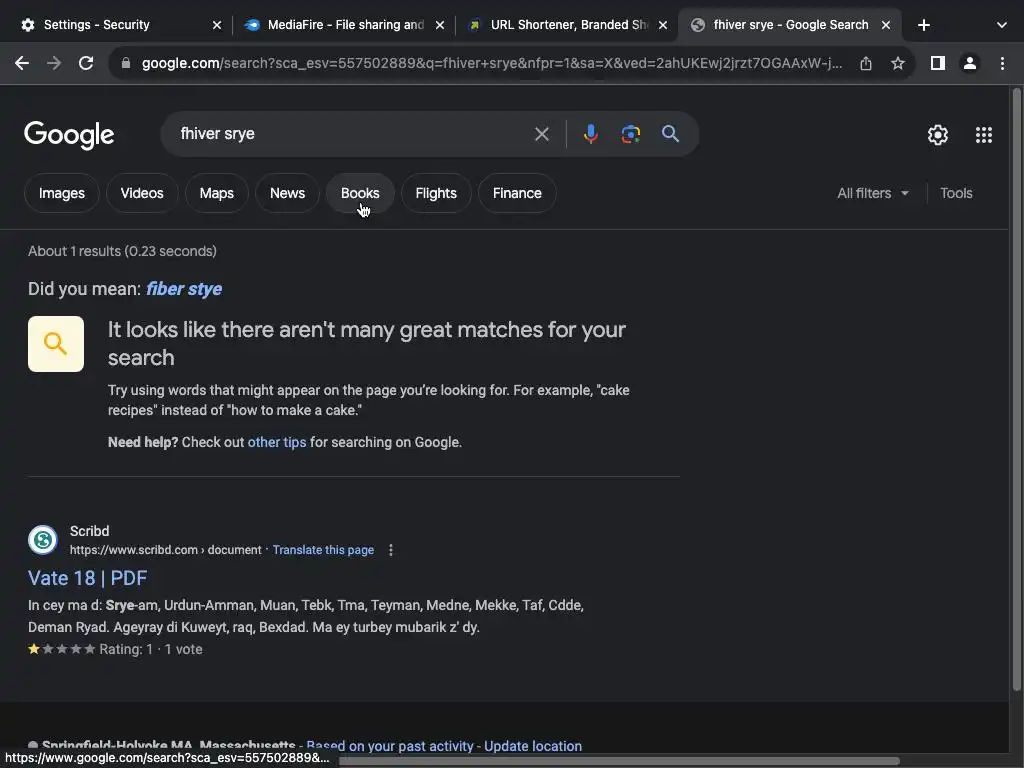Filter results by Maps
The width and height of the screenshot is (1024, 768).
click(x=216, y=193)
